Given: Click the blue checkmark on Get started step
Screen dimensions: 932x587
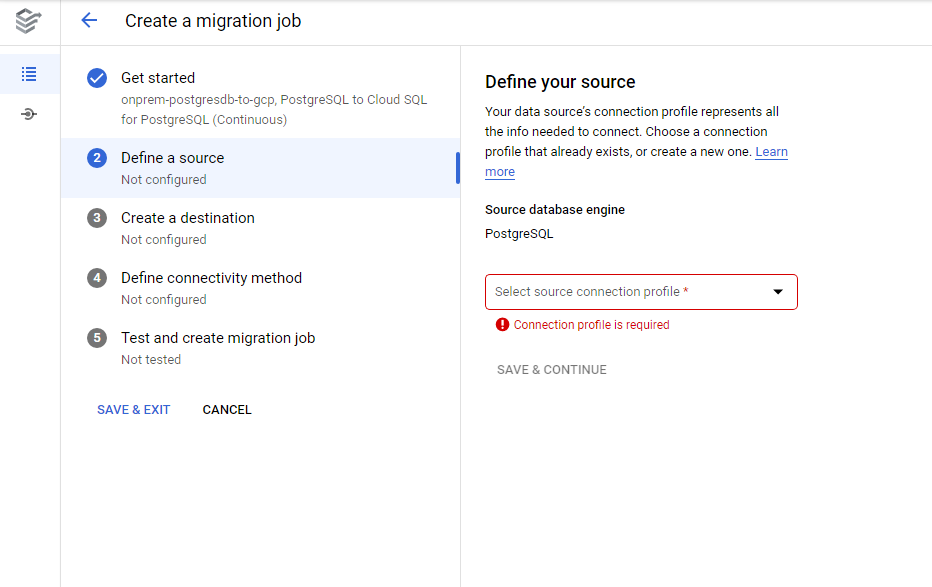Looking at the screenshot, I should click(96, 77).
